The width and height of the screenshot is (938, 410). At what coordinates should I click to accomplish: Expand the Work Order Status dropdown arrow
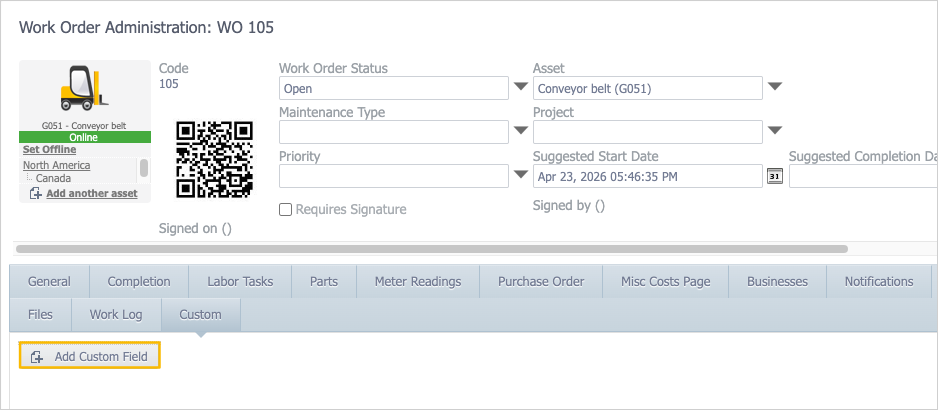click(521, 87)
